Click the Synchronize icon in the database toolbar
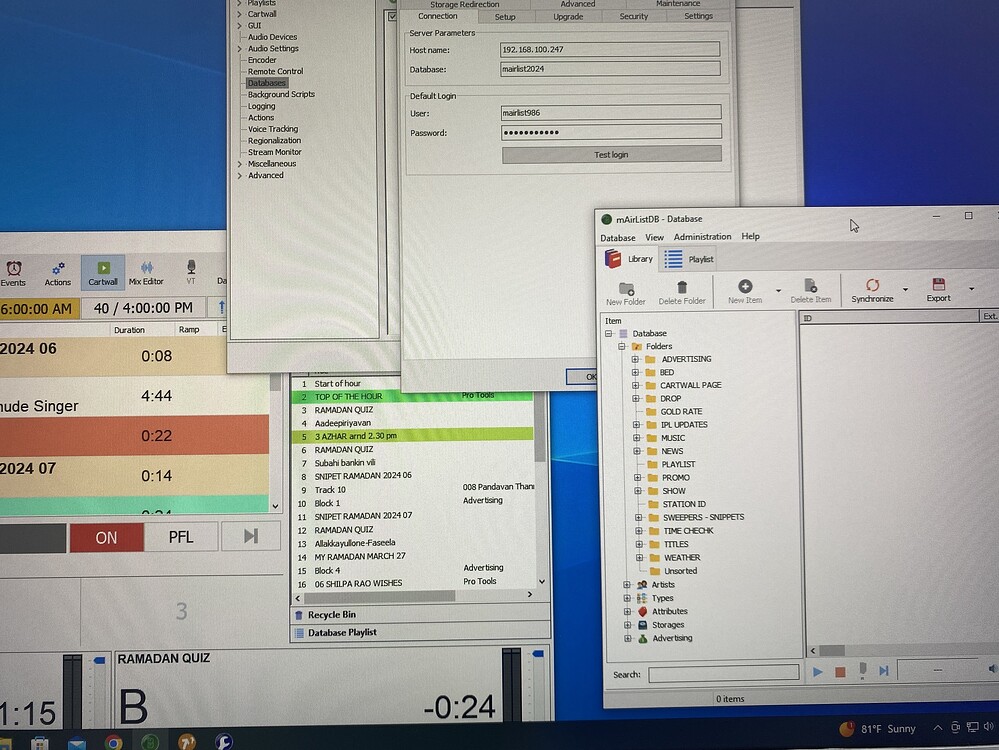This screenshot has width=999, height=750. pos(872,289)
